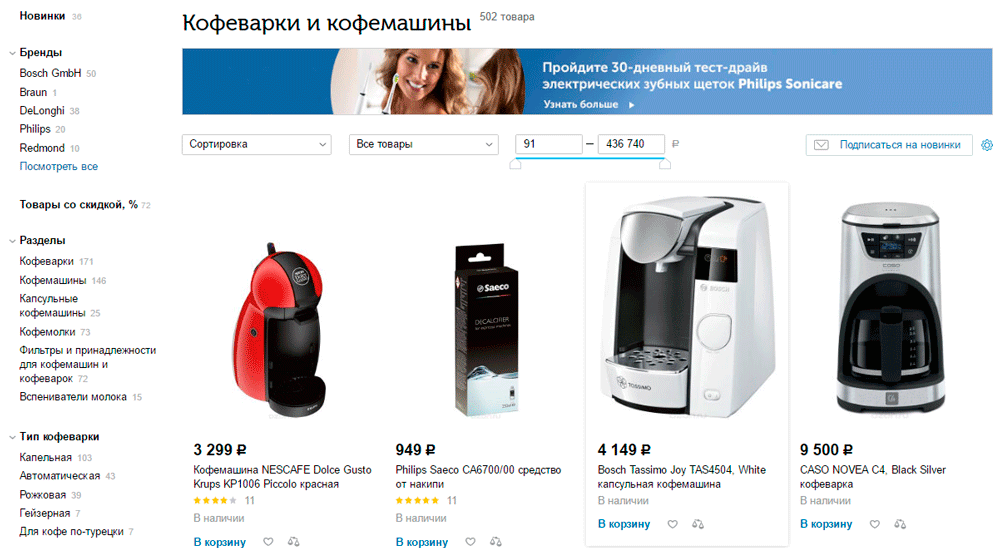Click compare scales icon for CASO NOVEA C4

pos(901,524)
